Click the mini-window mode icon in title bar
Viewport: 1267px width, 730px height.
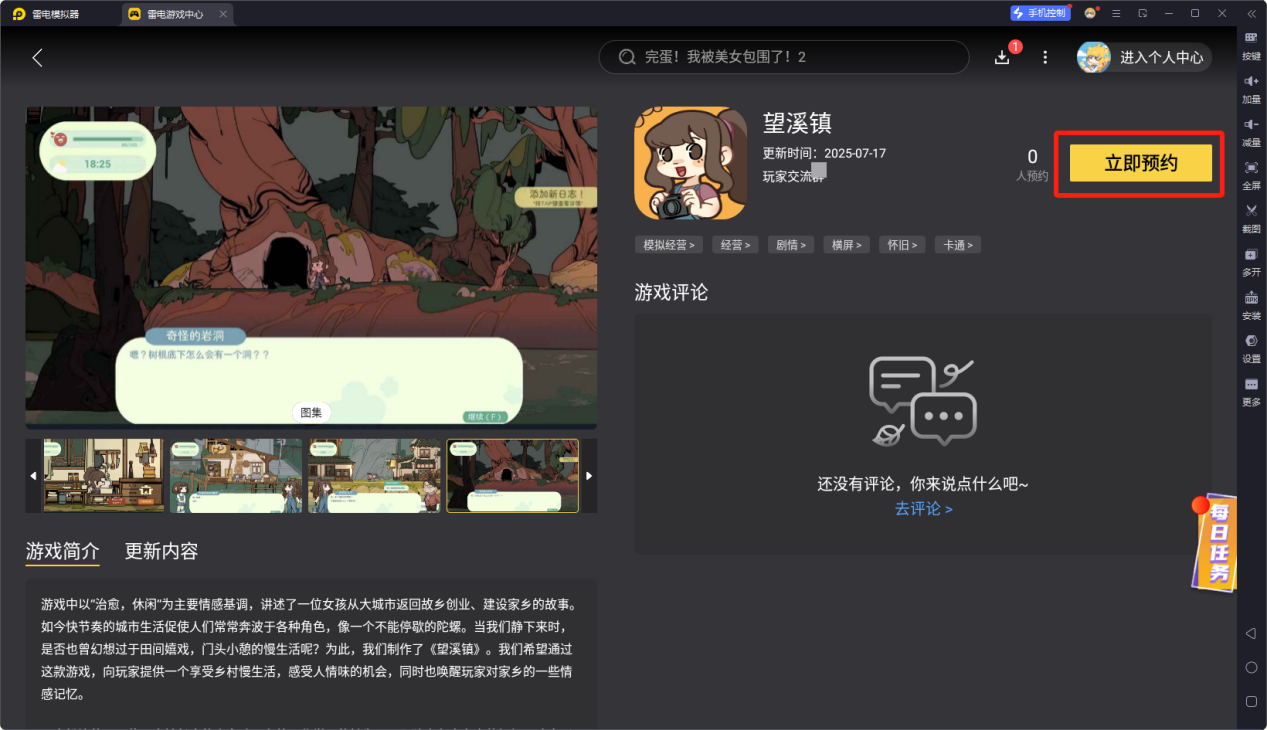(1142, 13)
